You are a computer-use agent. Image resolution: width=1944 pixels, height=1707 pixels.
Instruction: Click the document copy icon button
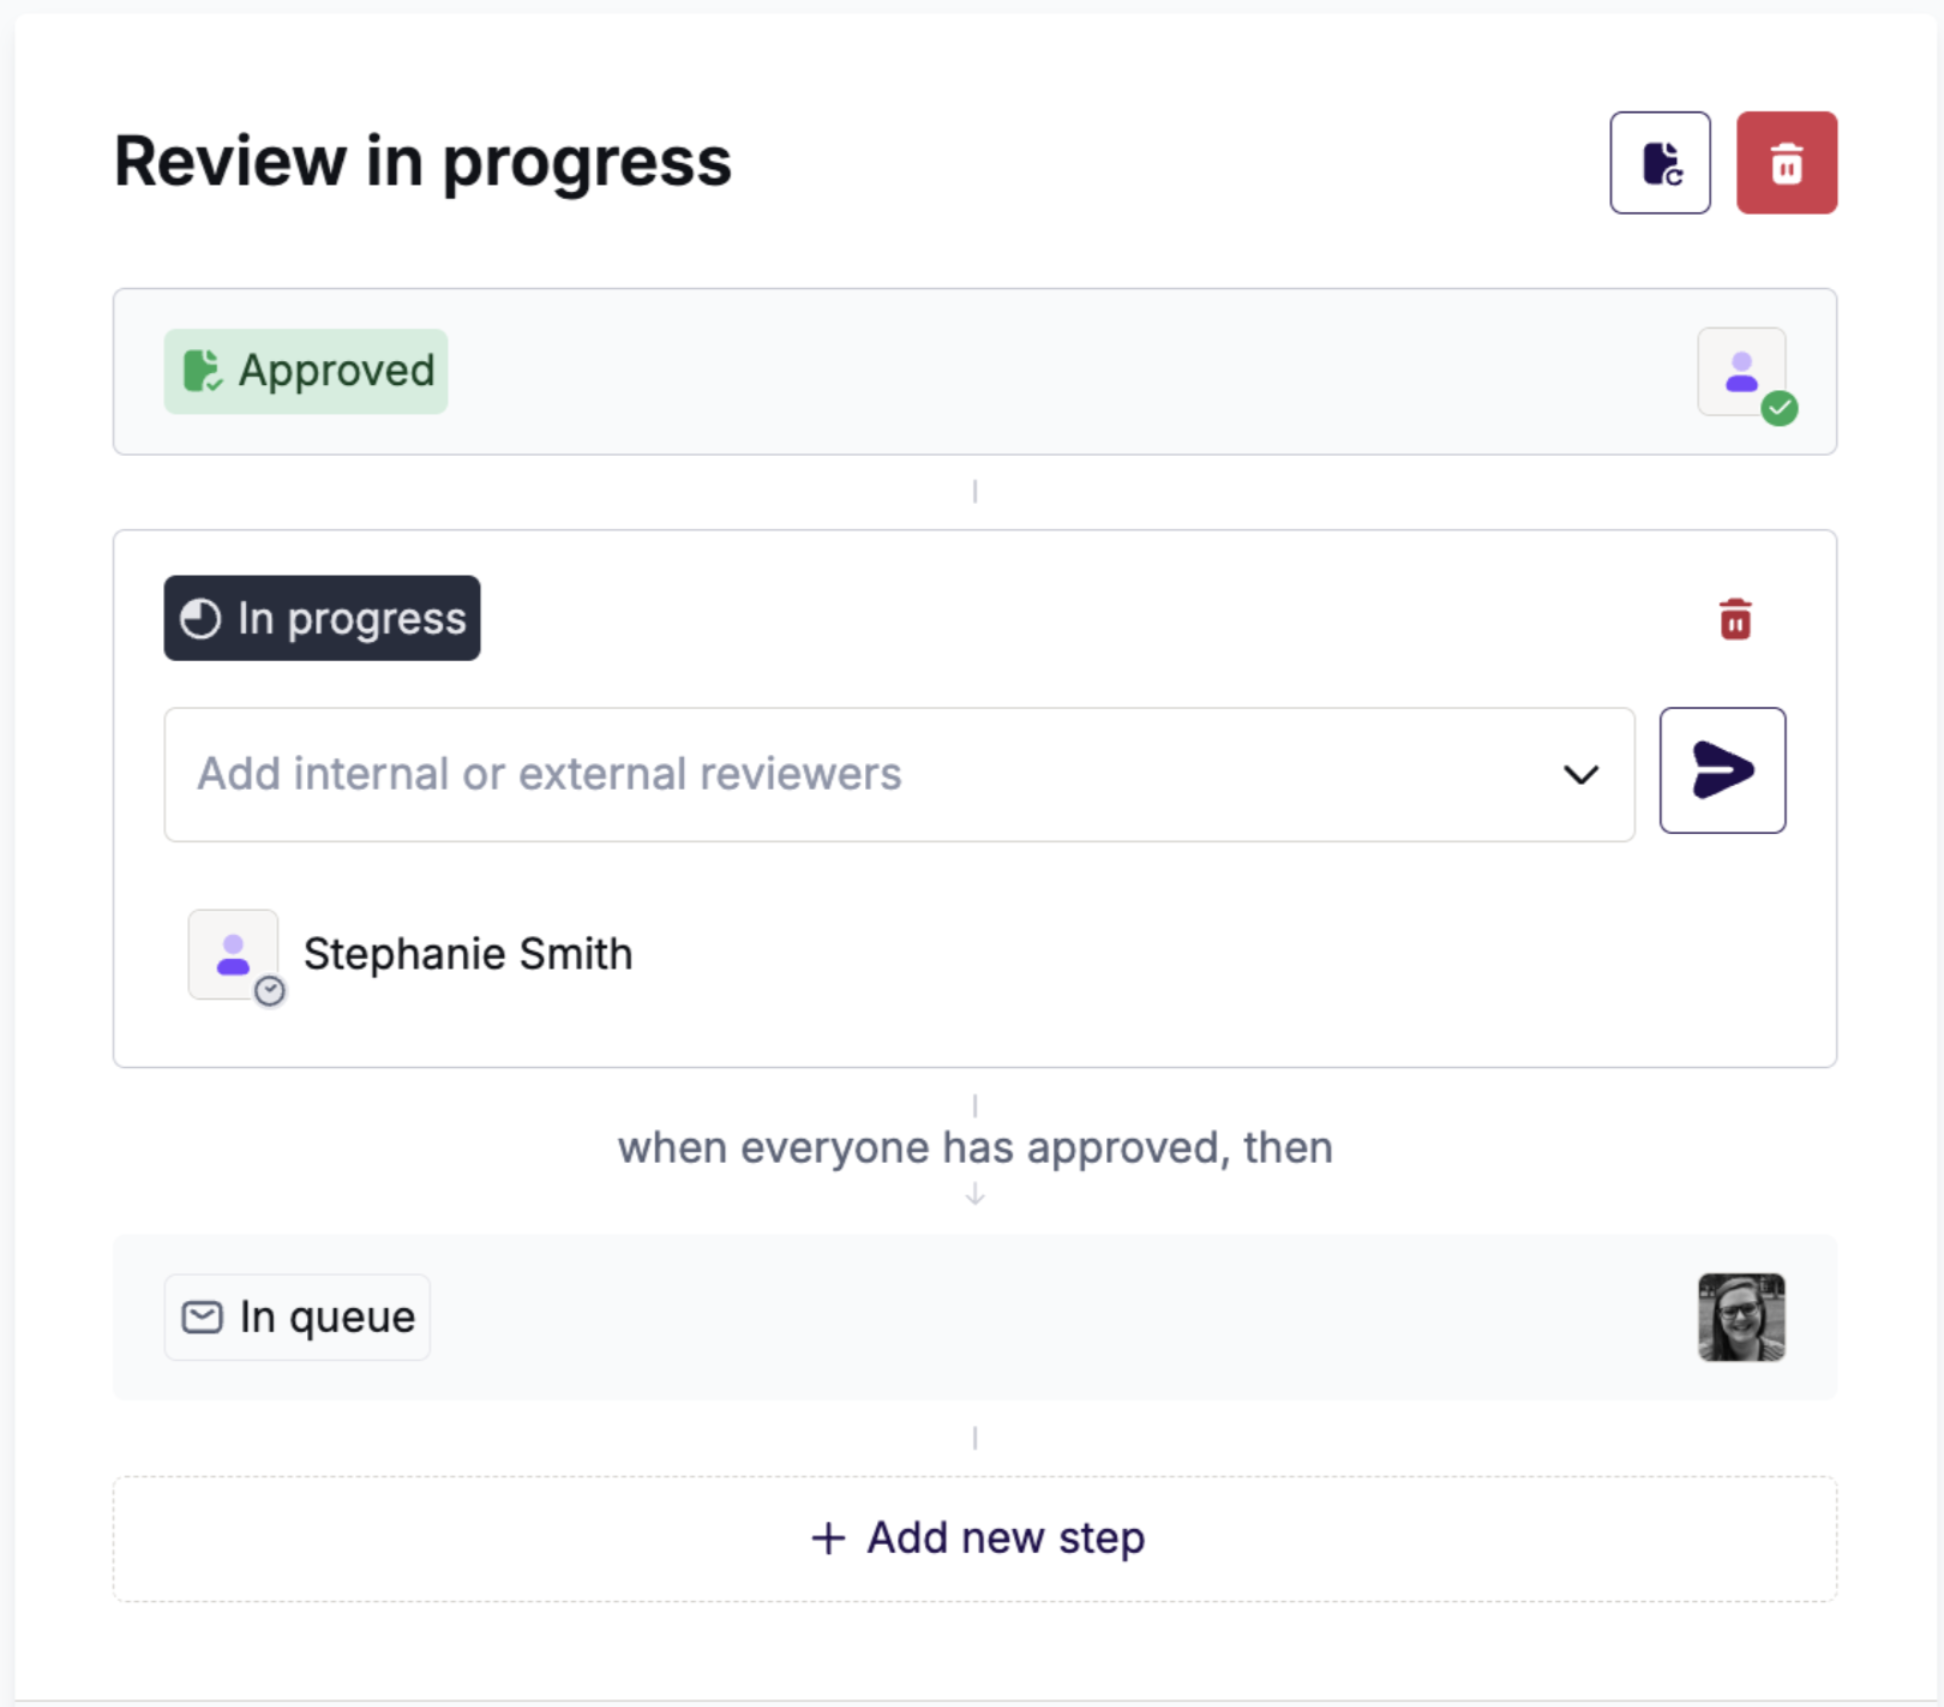1659,163
